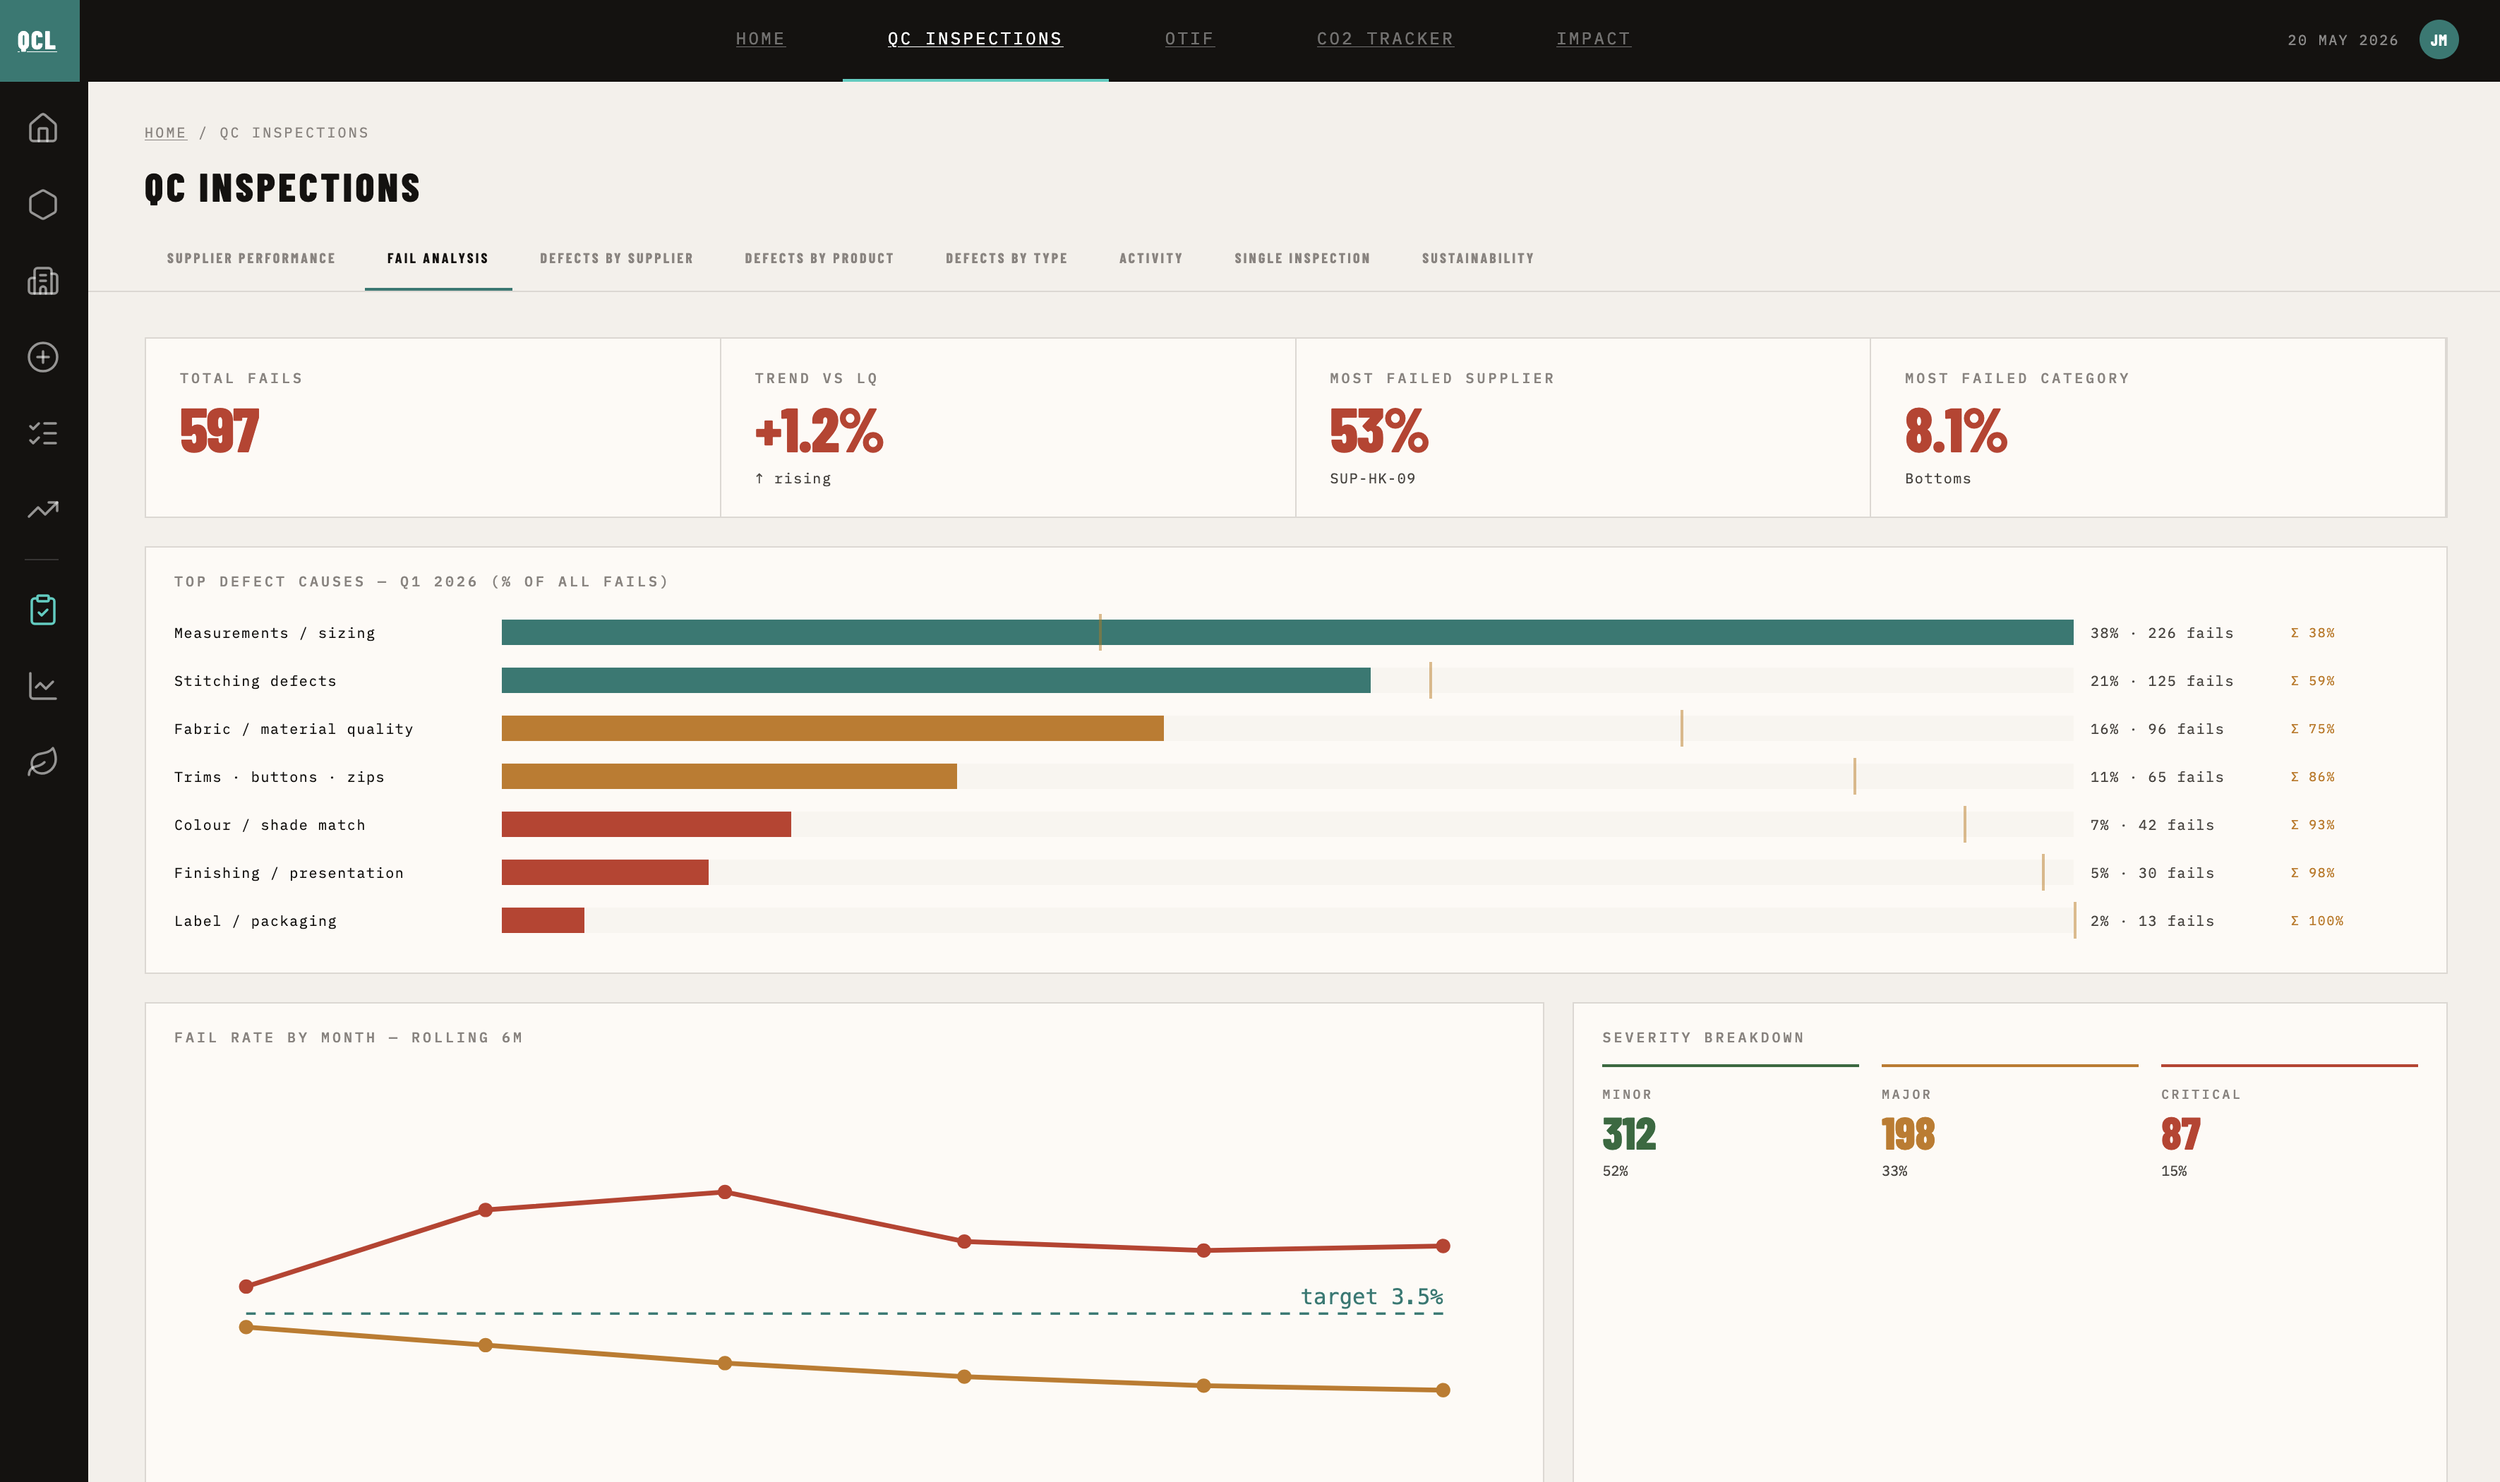The height and width of the screenshot is (1482, 2500).
Task: Open the home icon in sidebar
Action: [x=43, y=128]
